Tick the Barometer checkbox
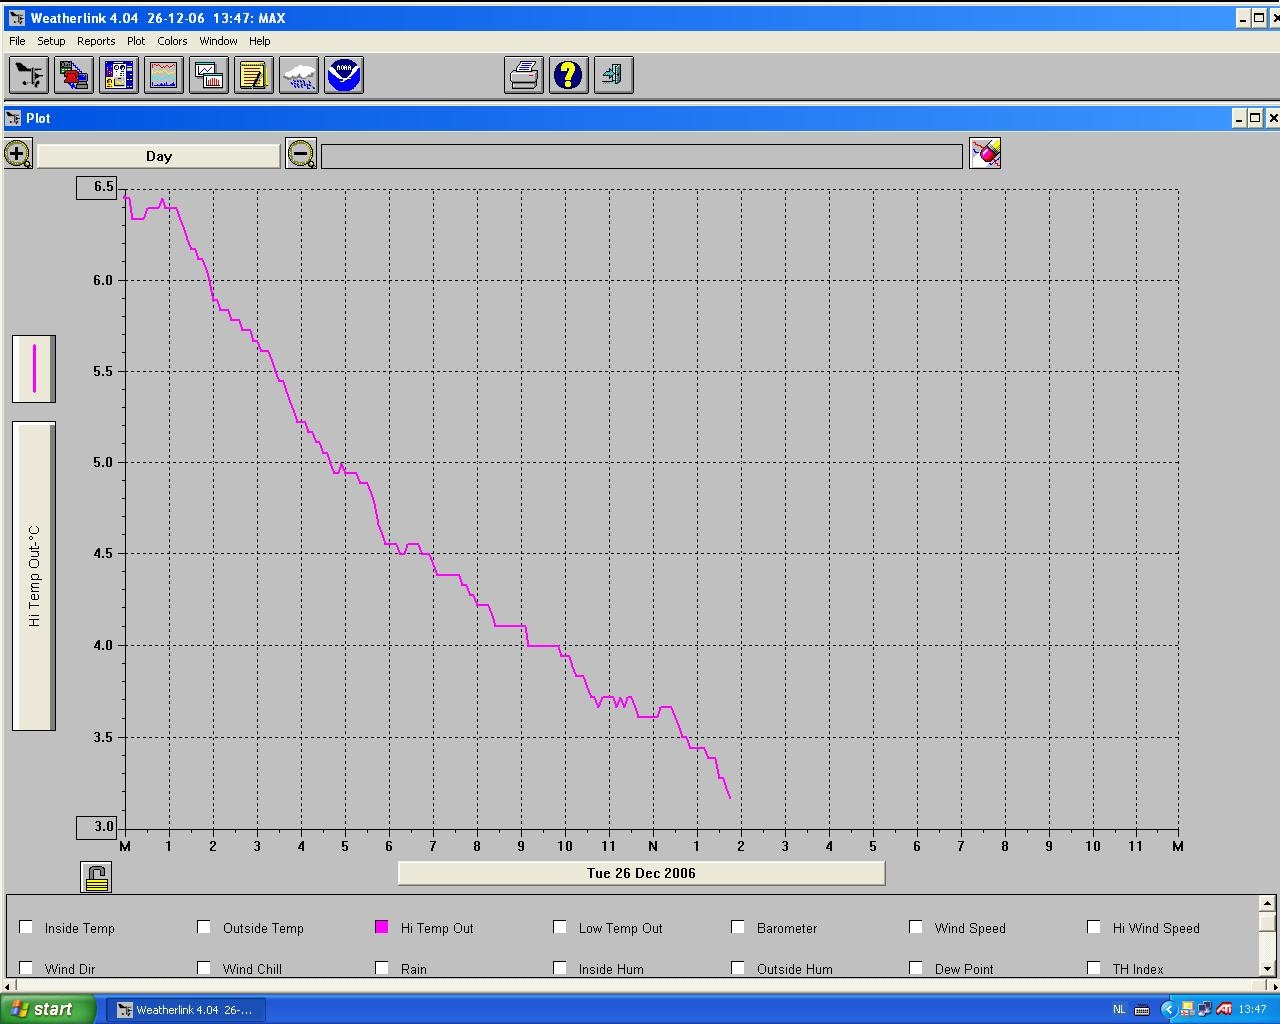1280x1024 pixels. point(738,927)
